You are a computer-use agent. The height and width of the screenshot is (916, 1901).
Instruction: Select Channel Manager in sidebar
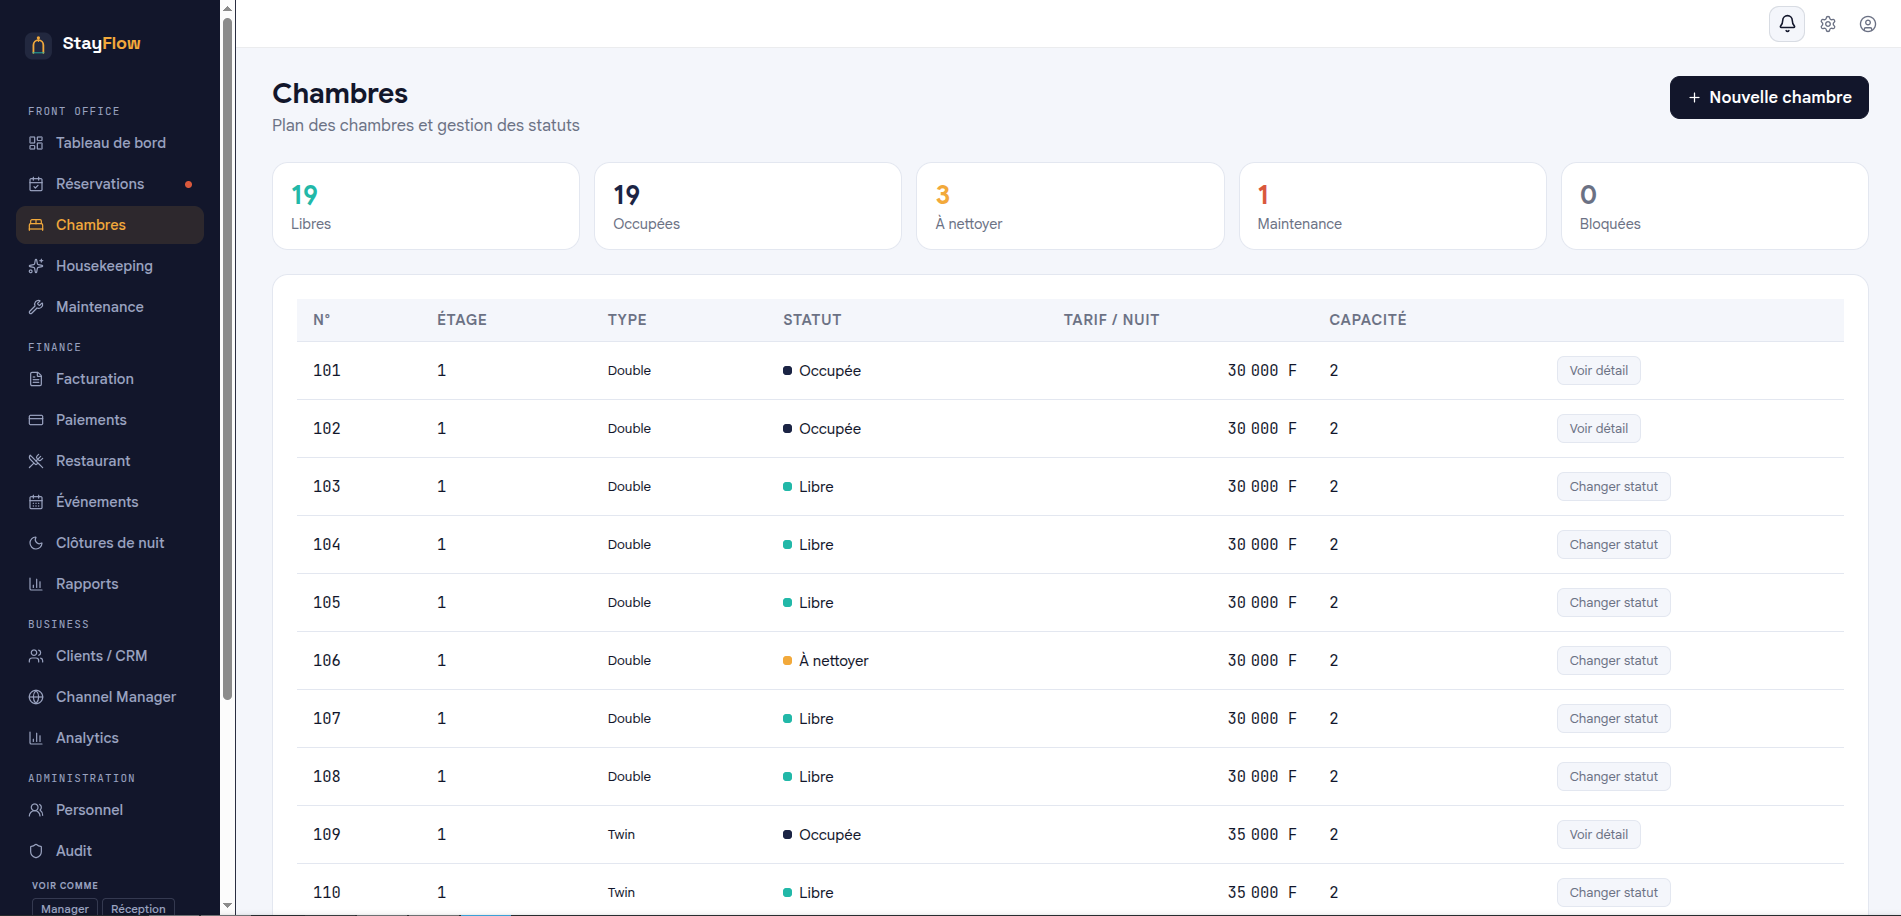click(110, 697)
